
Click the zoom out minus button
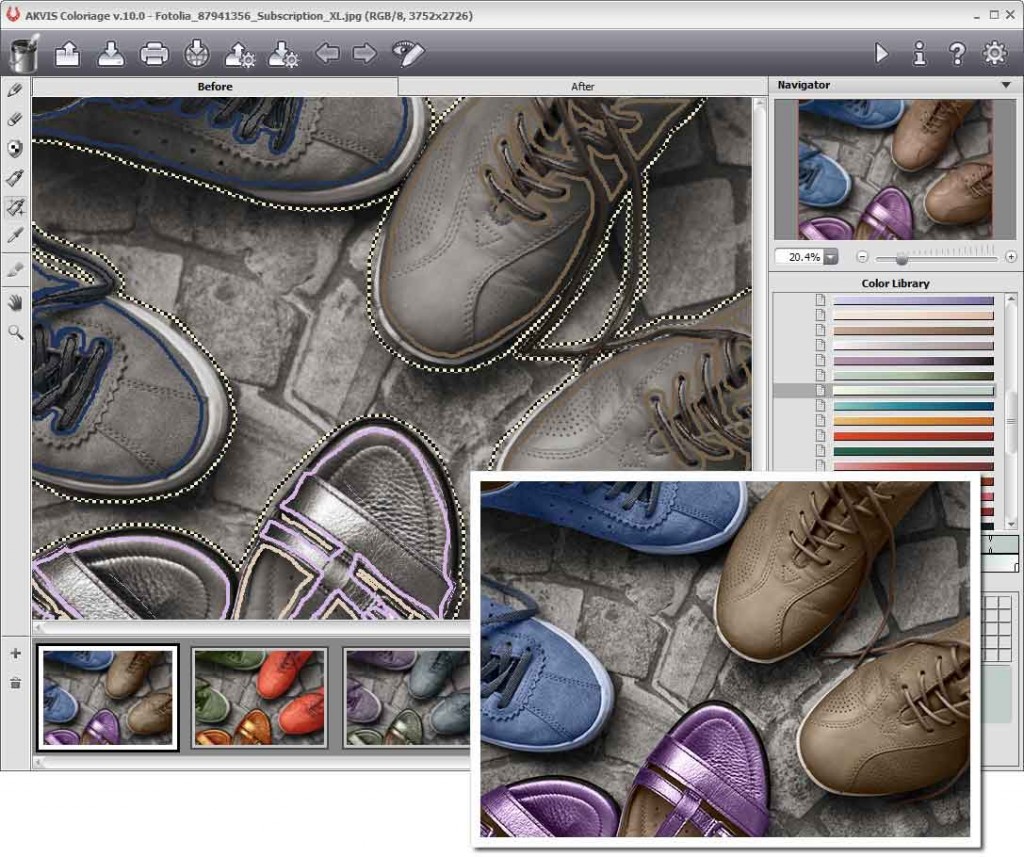(x=862, y=257)
